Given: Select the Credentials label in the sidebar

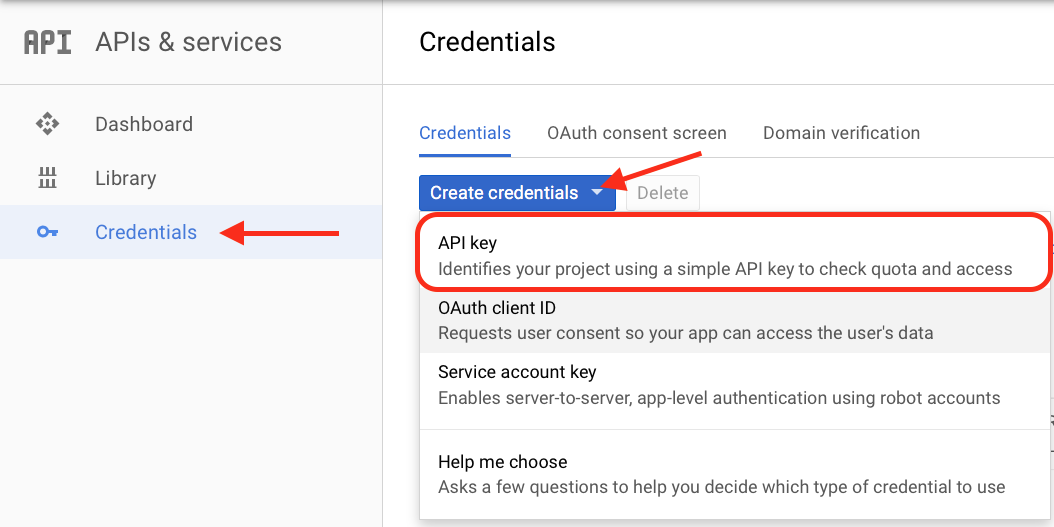Looking at the screenshot, I should 146,232.
